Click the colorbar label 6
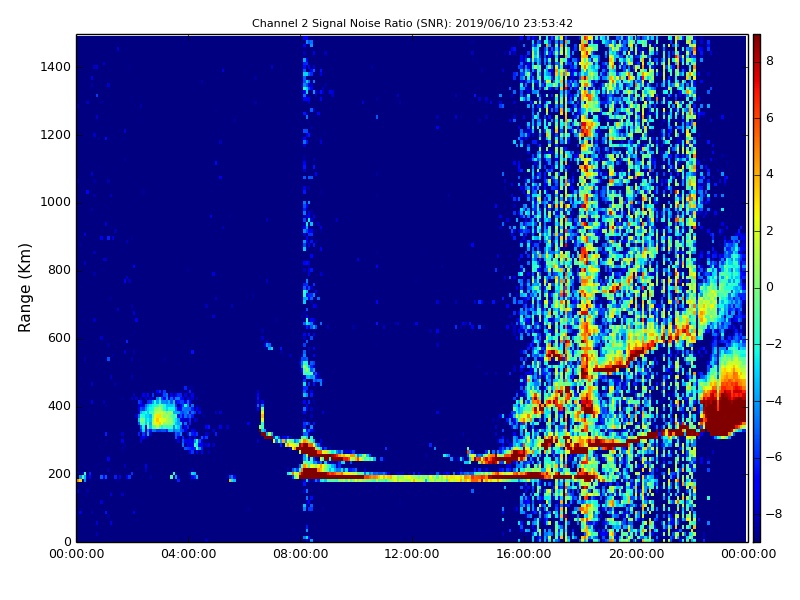The height and width of the screenshot is (600, 800). (770, 118)
